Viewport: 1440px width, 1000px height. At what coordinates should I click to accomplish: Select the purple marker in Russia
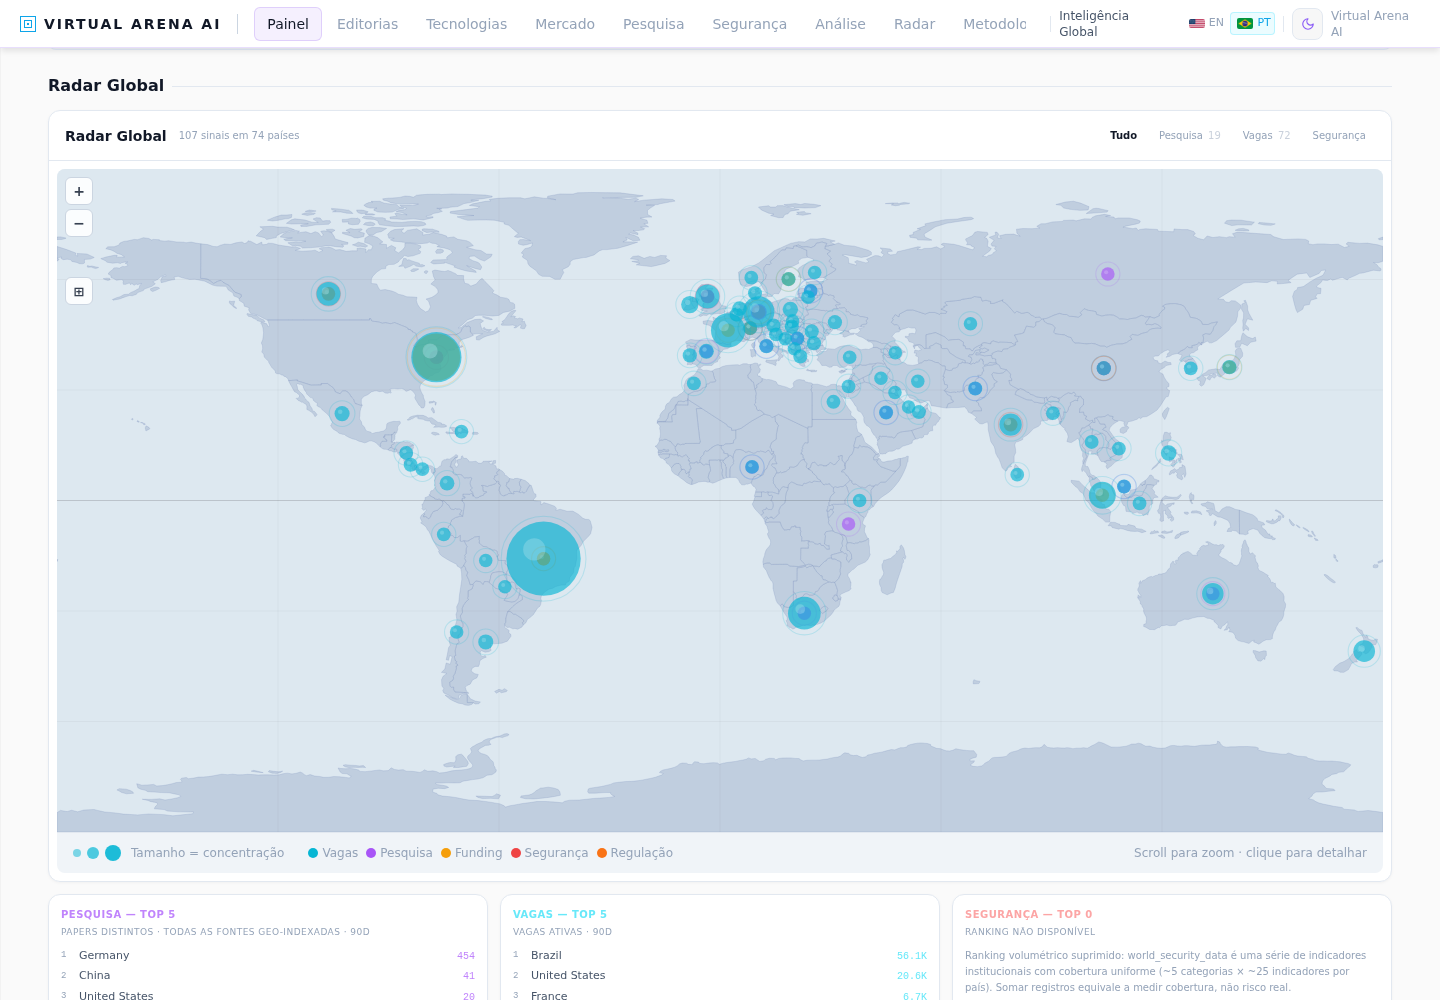[1107, 274]
